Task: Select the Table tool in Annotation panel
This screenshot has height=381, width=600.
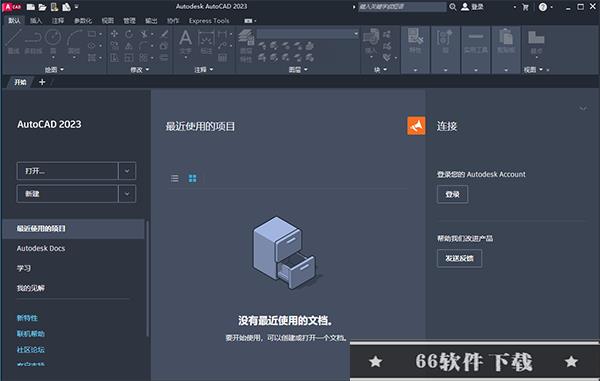Action: (222, 58)
